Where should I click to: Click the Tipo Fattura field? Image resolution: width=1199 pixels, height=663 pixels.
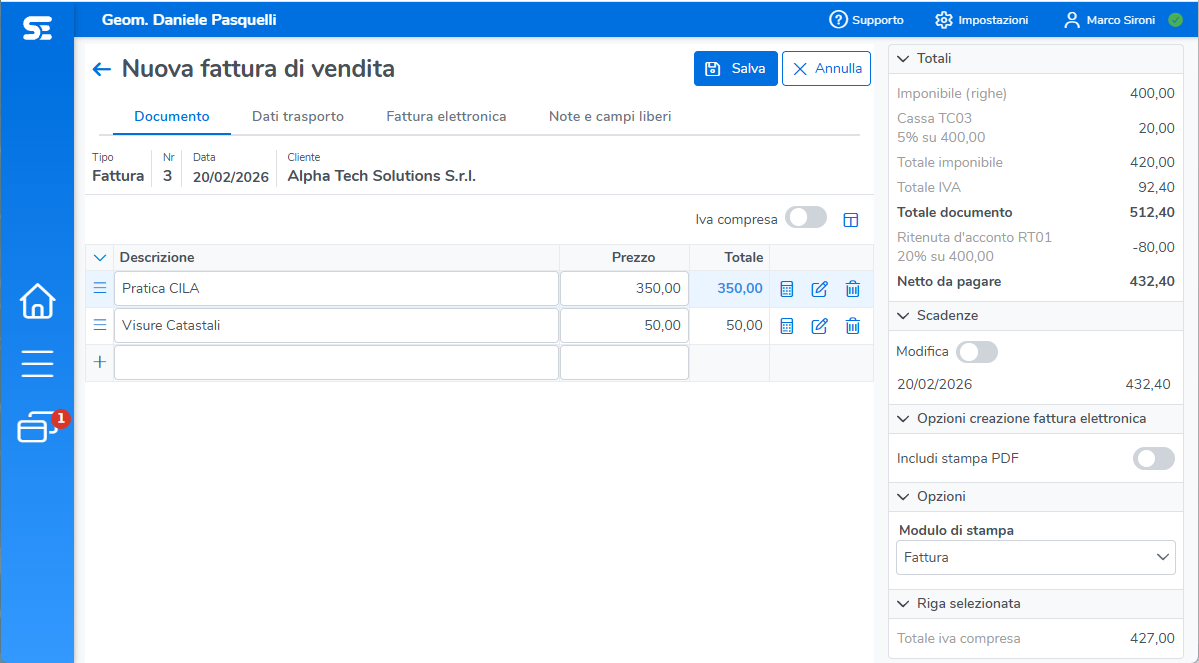pyautogui.click(x=118, y=168)
